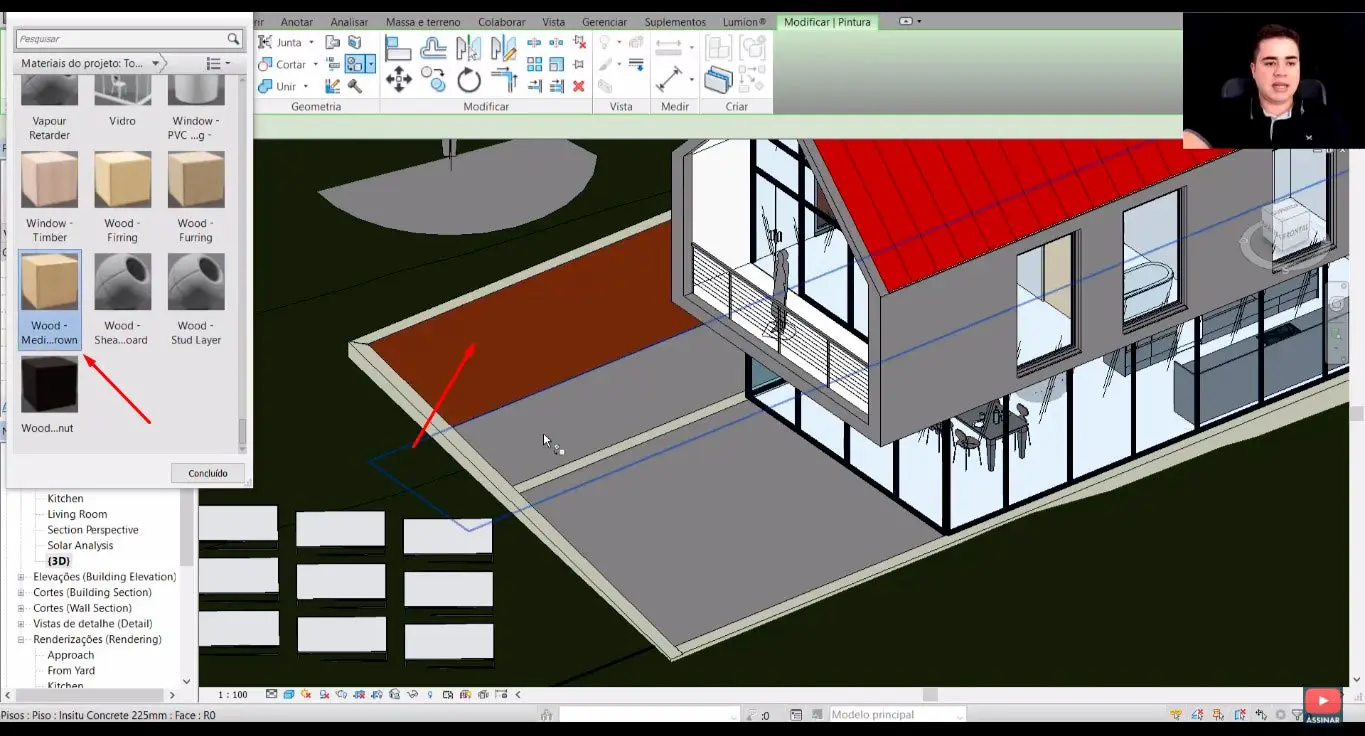Click the 1 : 100 view scale
Screen dimensions: 1365x736
pyautogui.click(x=233, y=695)
